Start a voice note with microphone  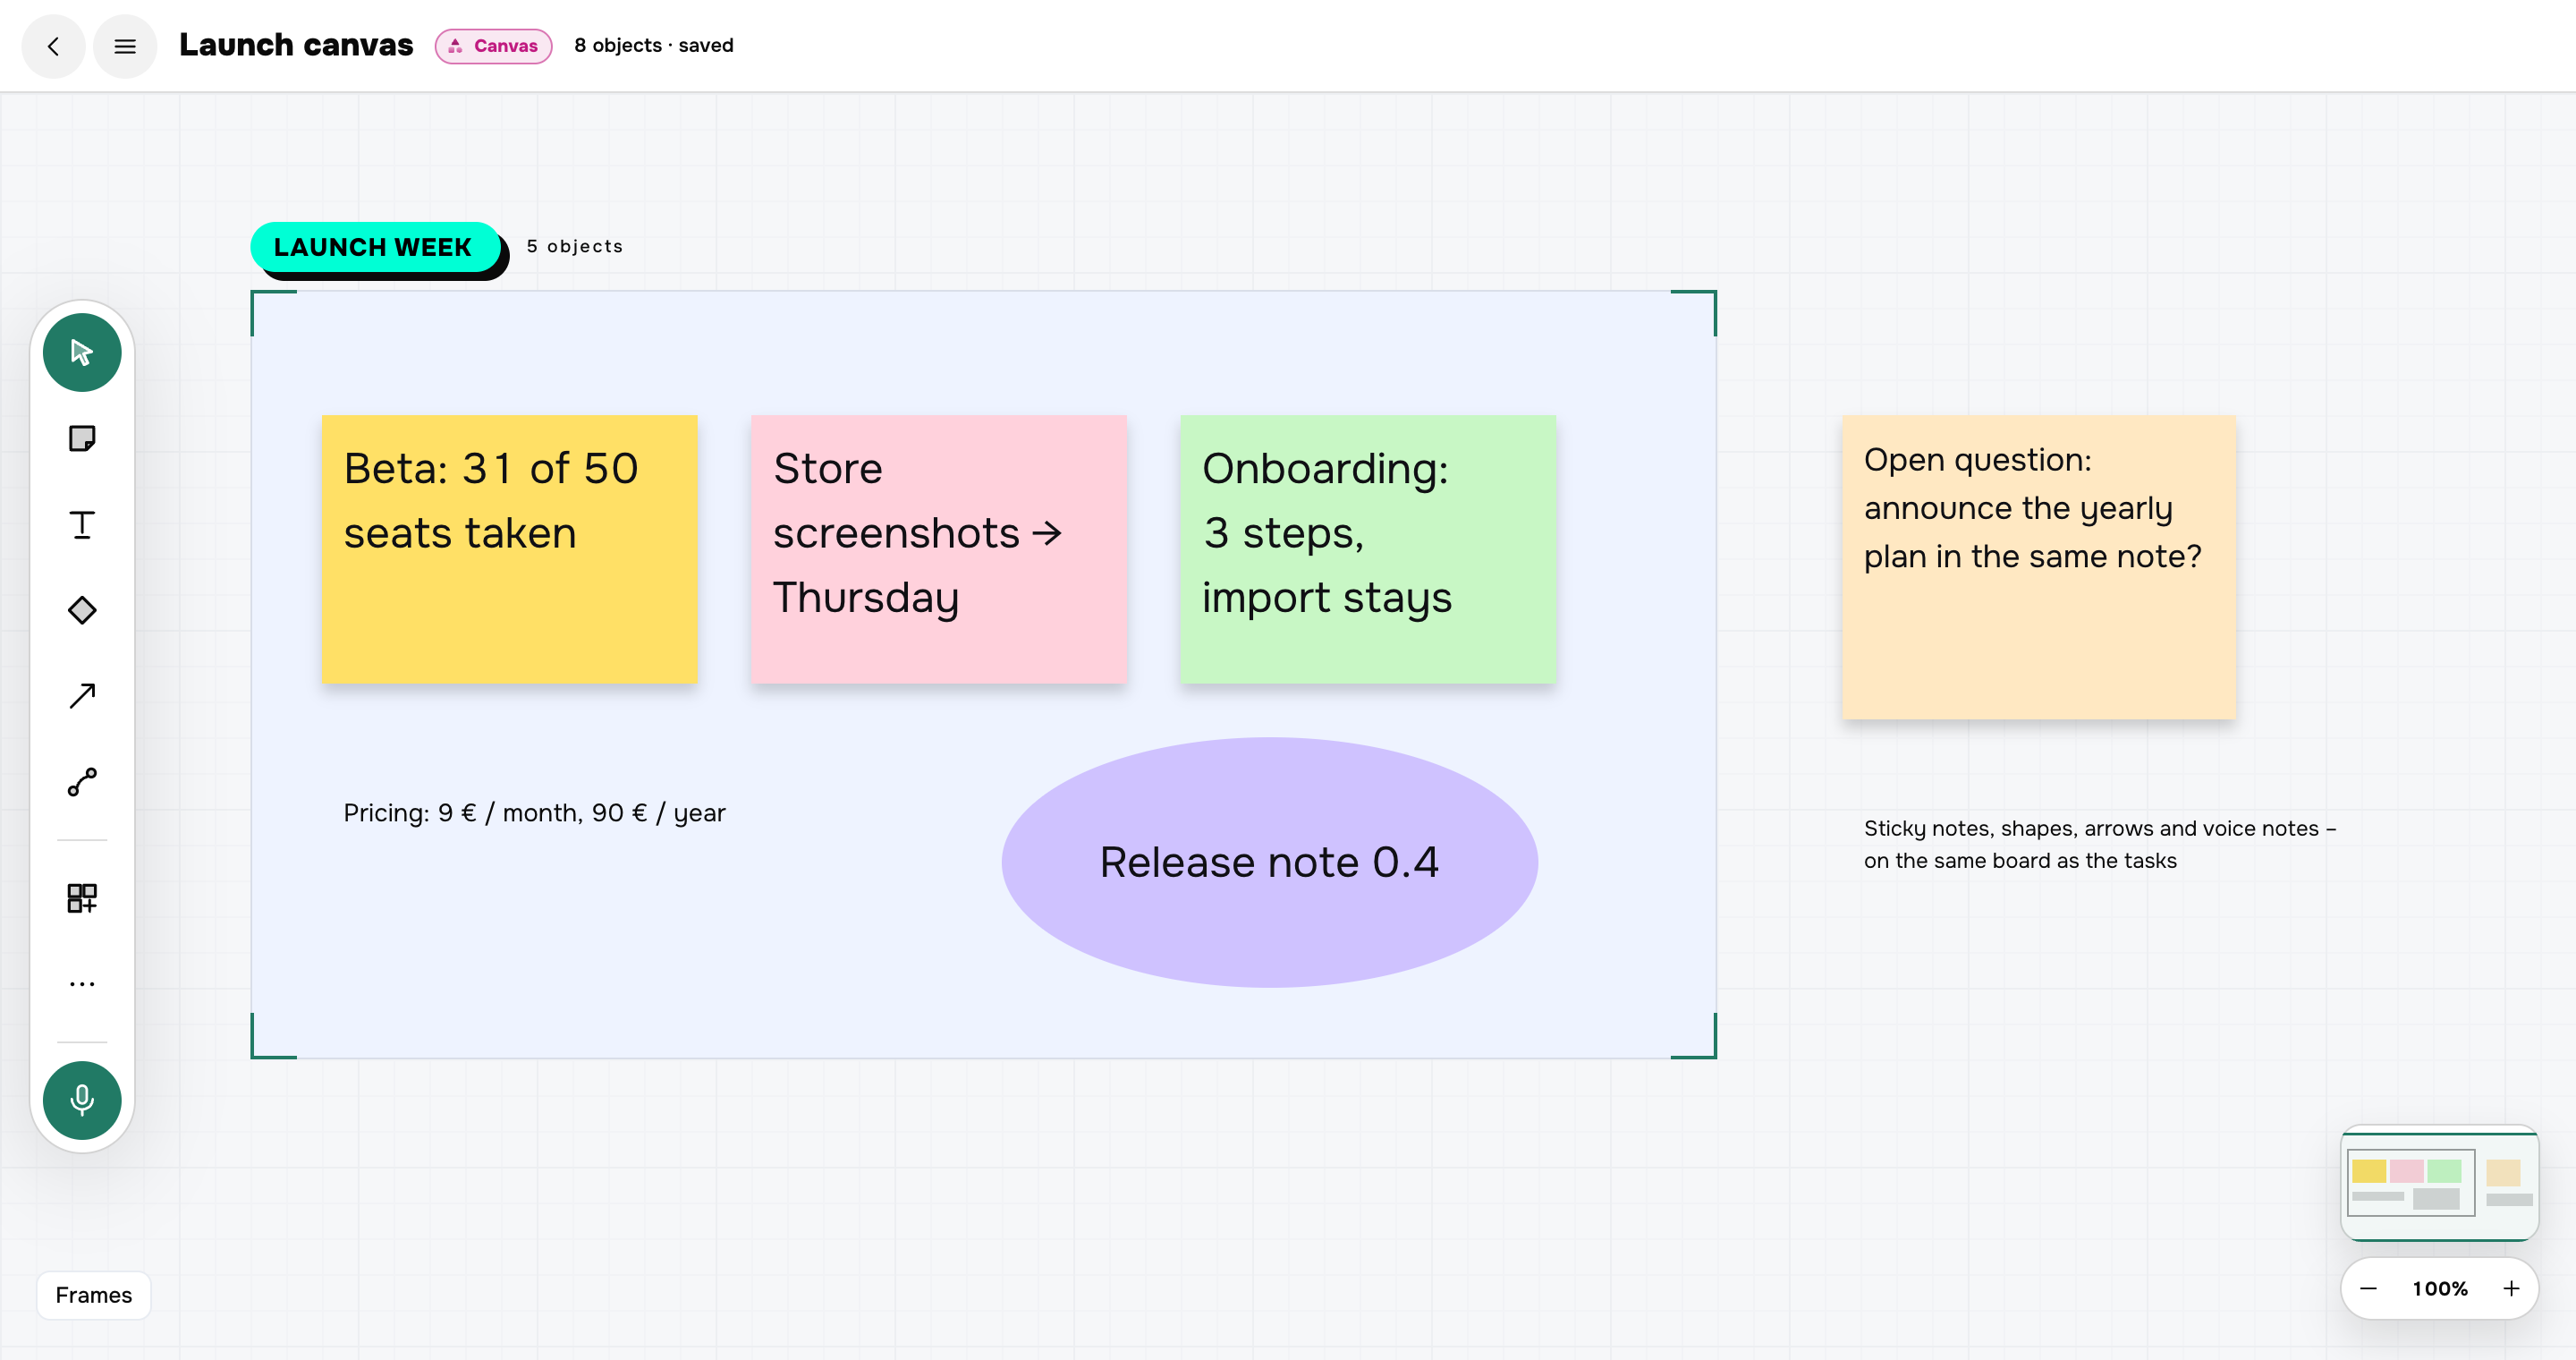(x=82, y=1100)
